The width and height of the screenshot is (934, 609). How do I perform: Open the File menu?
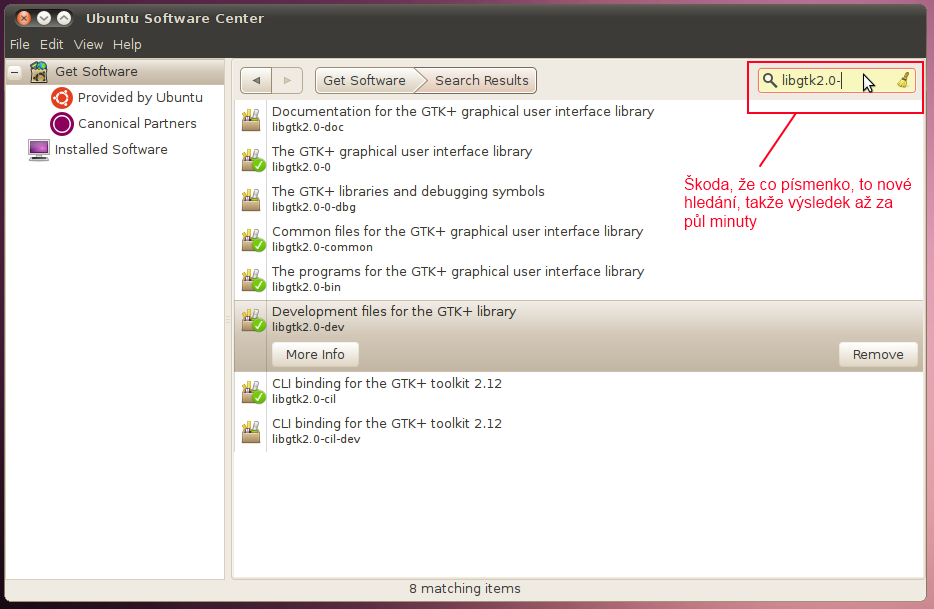pos(20,45)
